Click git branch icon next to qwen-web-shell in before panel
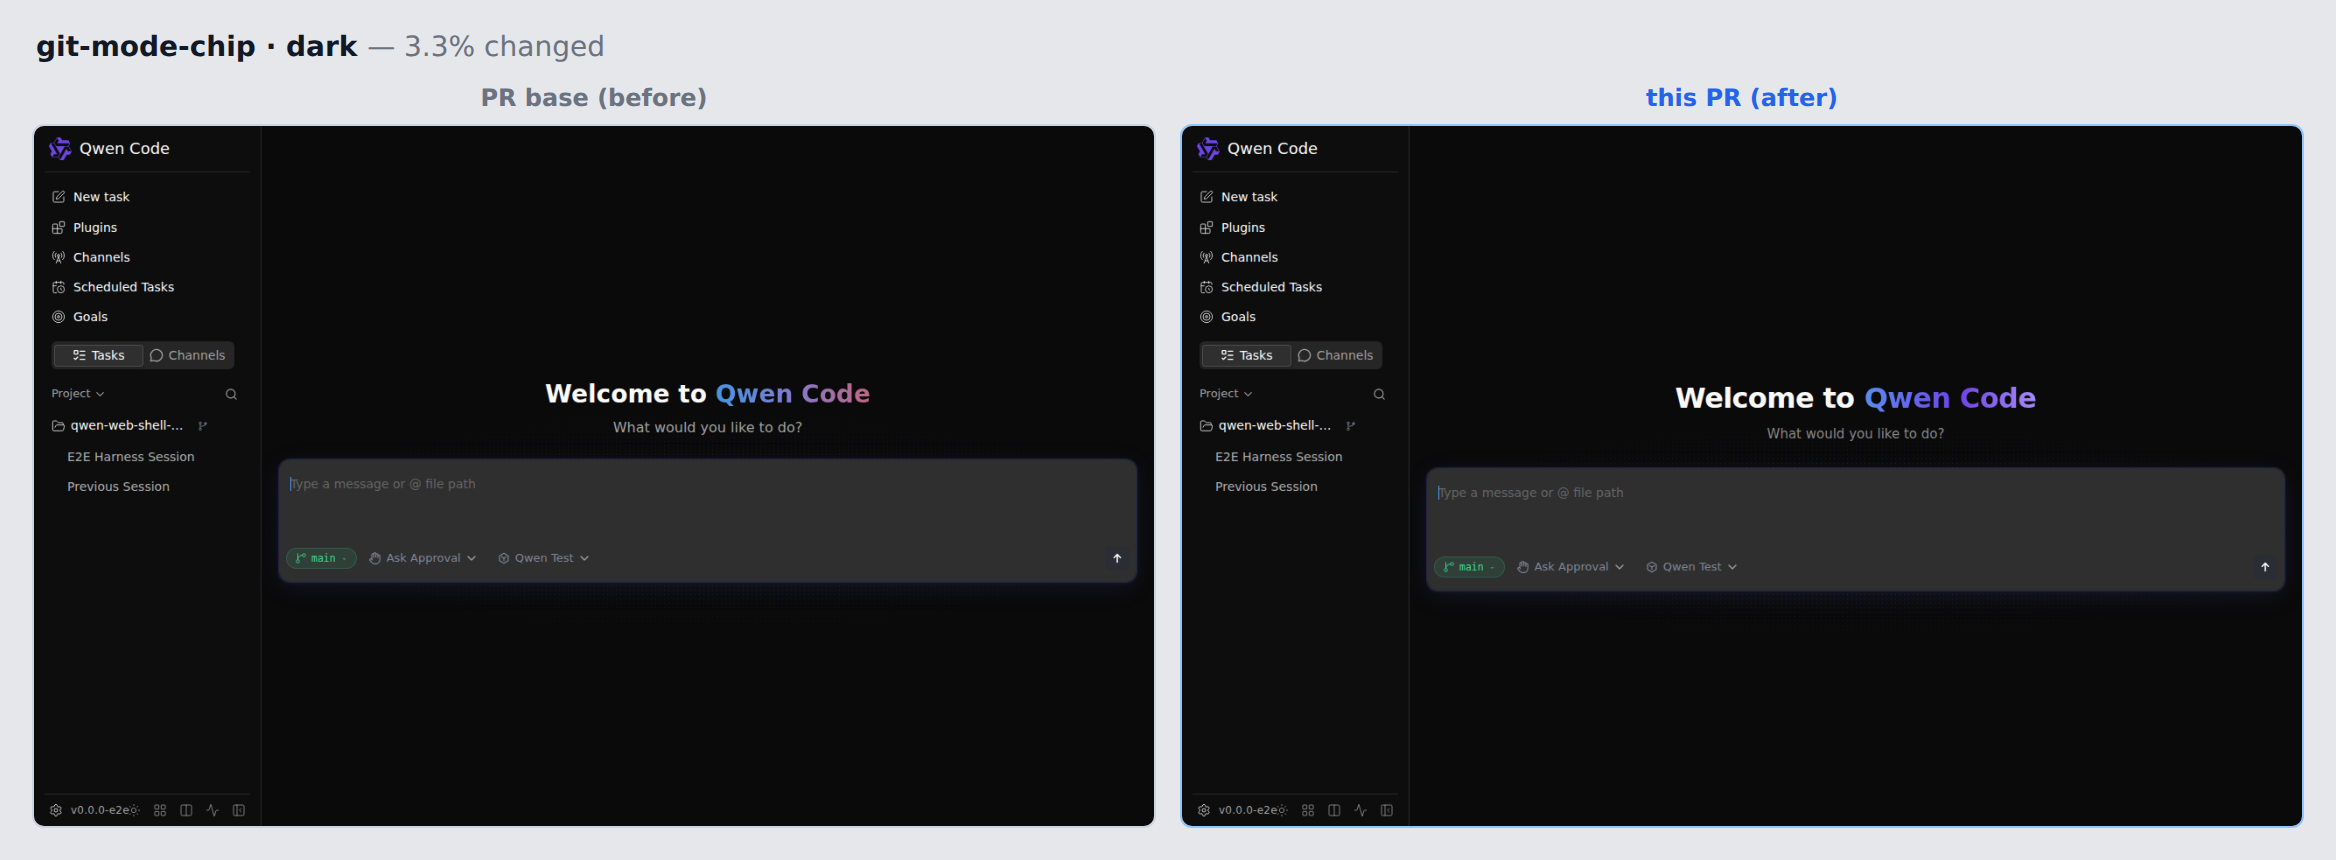This screenshot has width=2336, height=860. coord(203,426)
